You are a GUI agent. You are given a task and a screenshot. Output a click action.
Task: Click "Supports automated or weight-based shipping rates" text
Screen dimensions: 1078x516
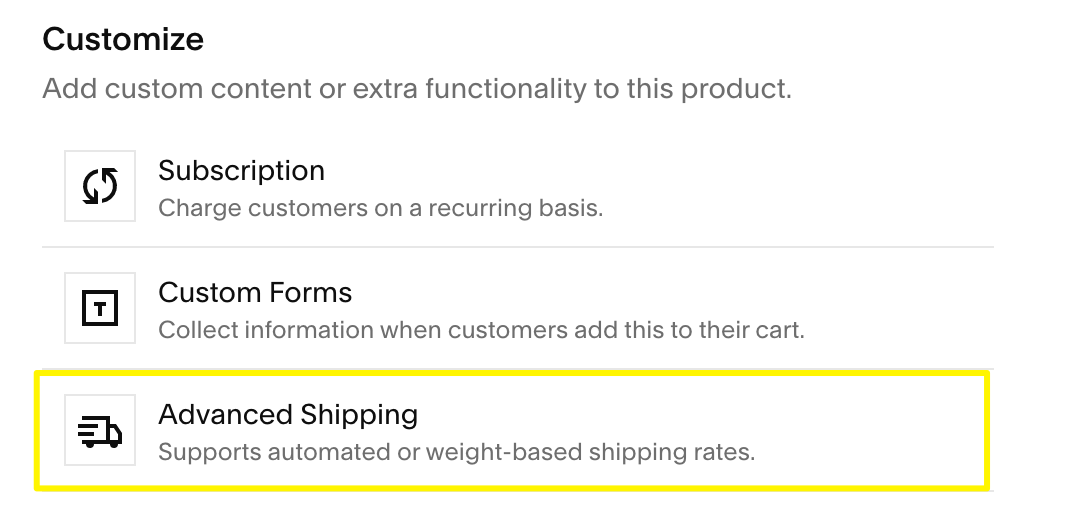[457, 452]
